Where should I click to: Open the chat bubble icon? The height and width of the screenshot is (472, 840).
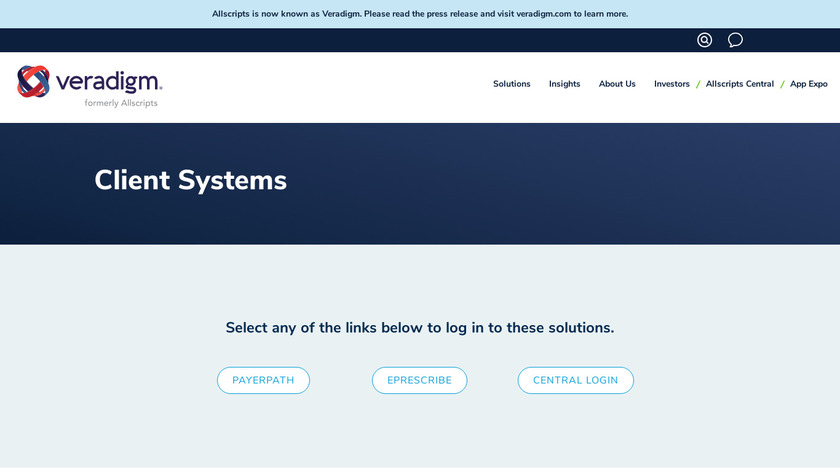click(735, 40)
